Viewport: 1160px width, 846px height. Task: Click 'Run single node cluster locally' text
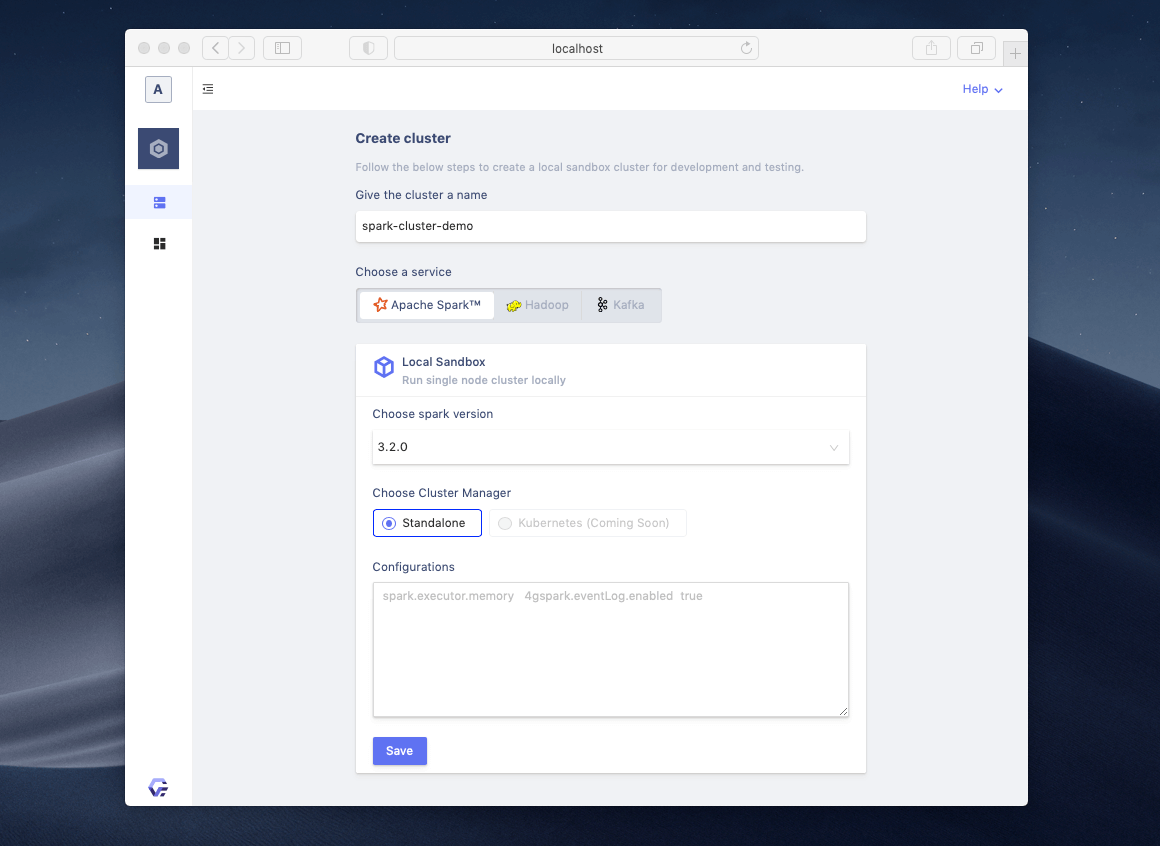484,380
